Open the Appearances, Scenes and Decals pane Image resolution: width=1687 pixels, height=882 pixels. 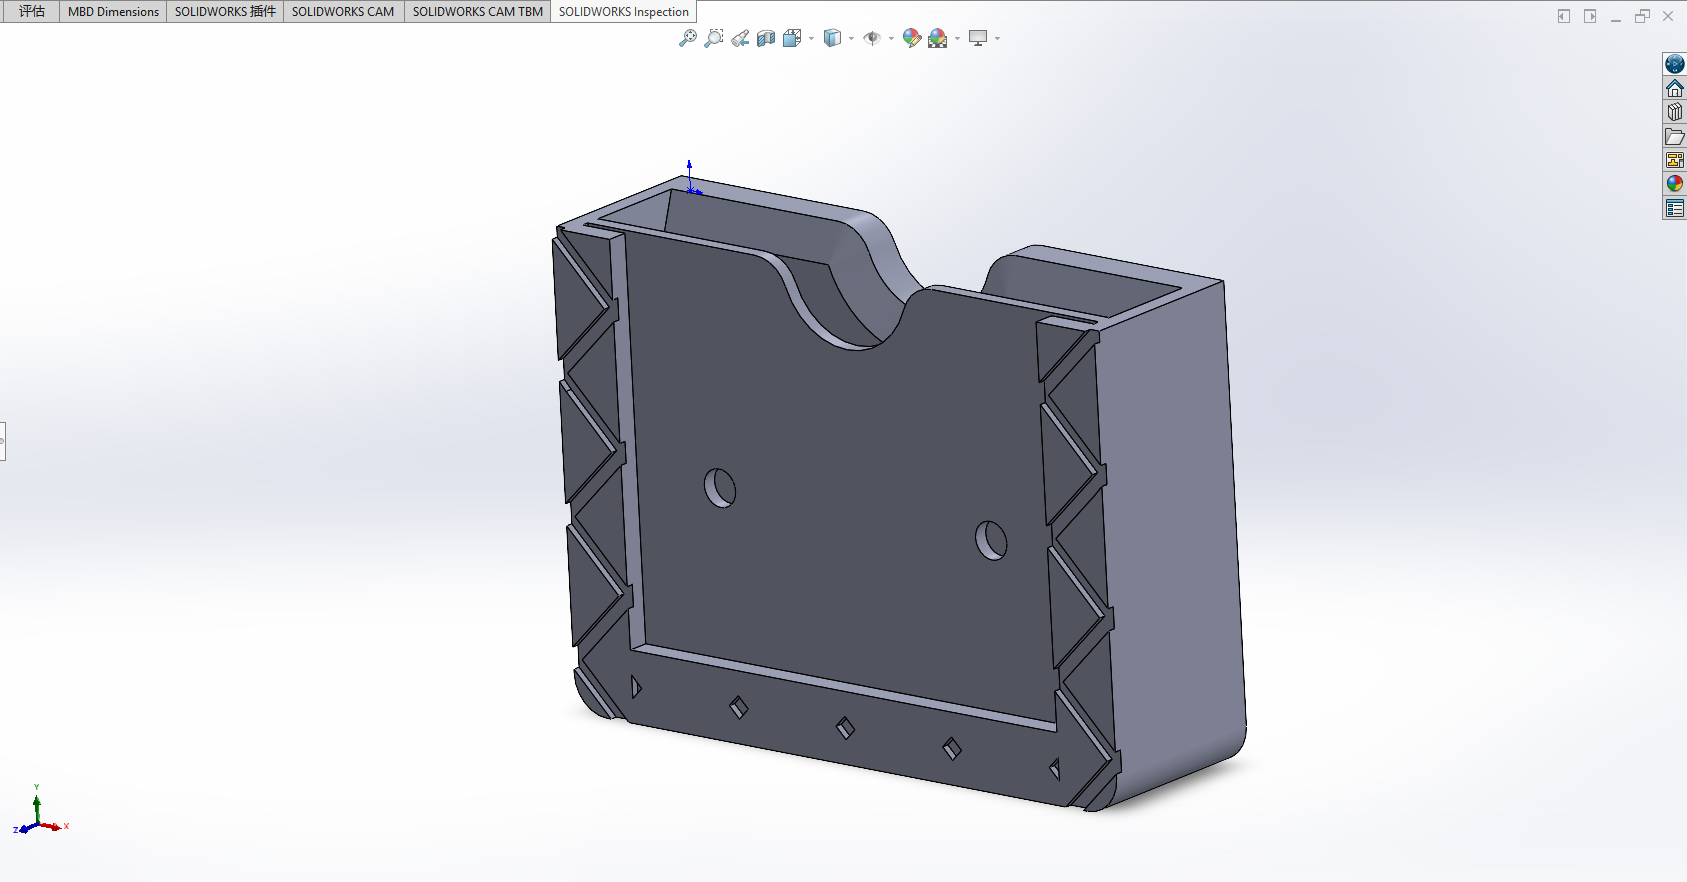(x=1674, y=184)
